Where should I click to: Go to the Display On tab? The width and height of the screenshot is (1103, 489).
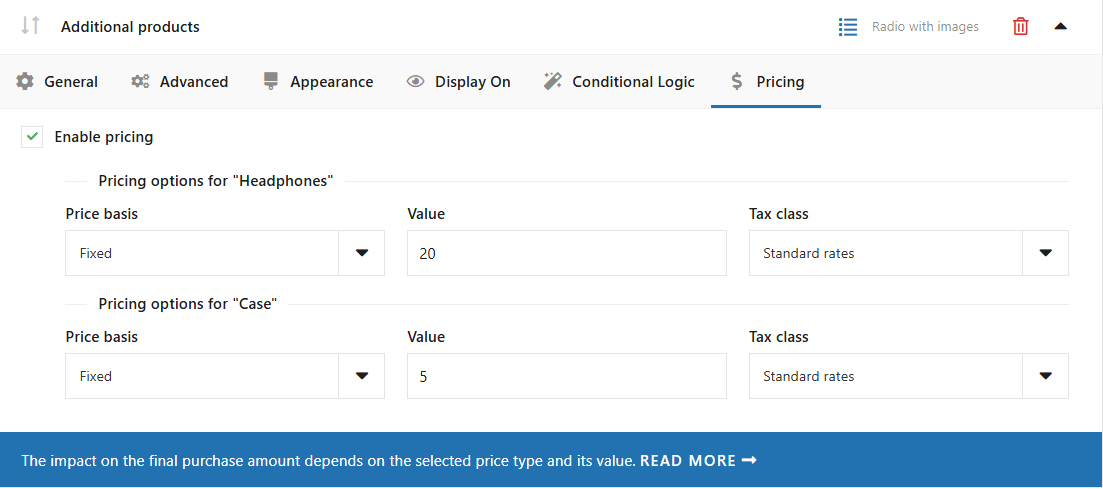coord(459,82)
